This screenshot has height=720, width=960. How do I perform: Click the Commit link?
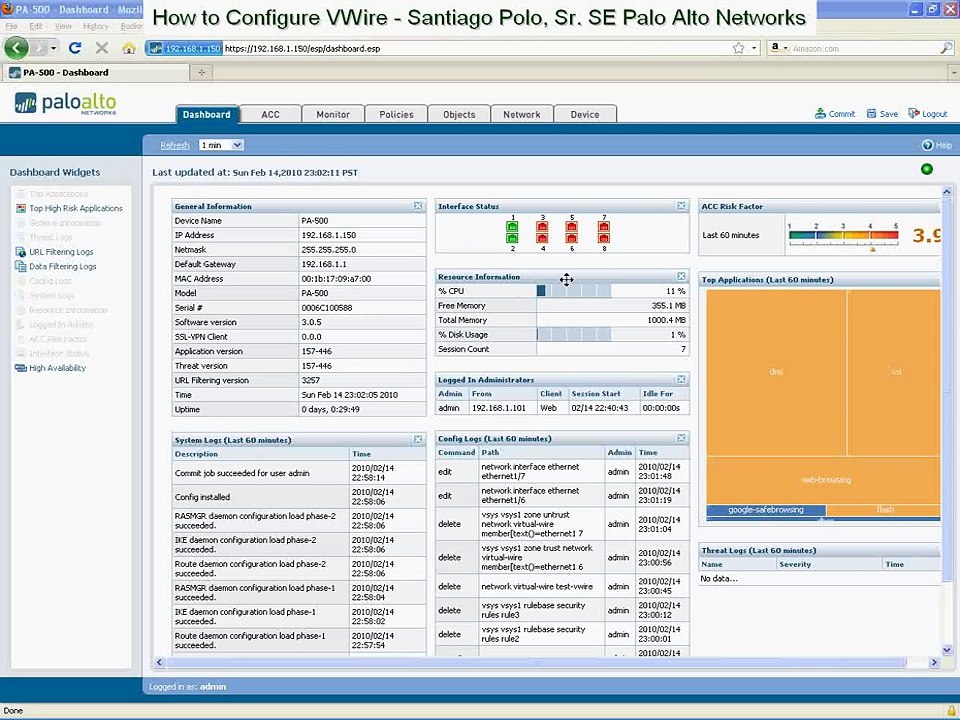tap(835, 114)
